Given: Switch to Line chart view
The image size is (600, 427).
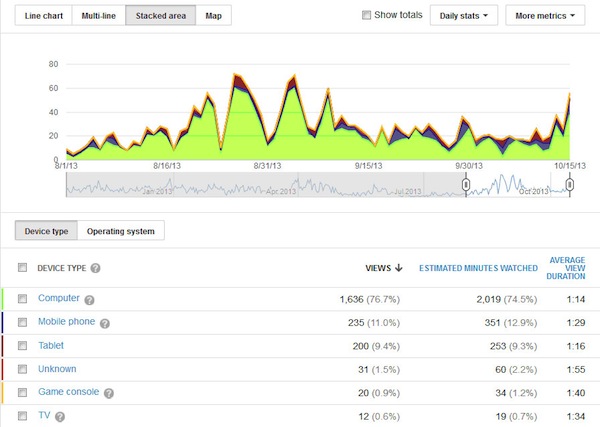Looking at the screenshot, I should (x=42, y=16).
